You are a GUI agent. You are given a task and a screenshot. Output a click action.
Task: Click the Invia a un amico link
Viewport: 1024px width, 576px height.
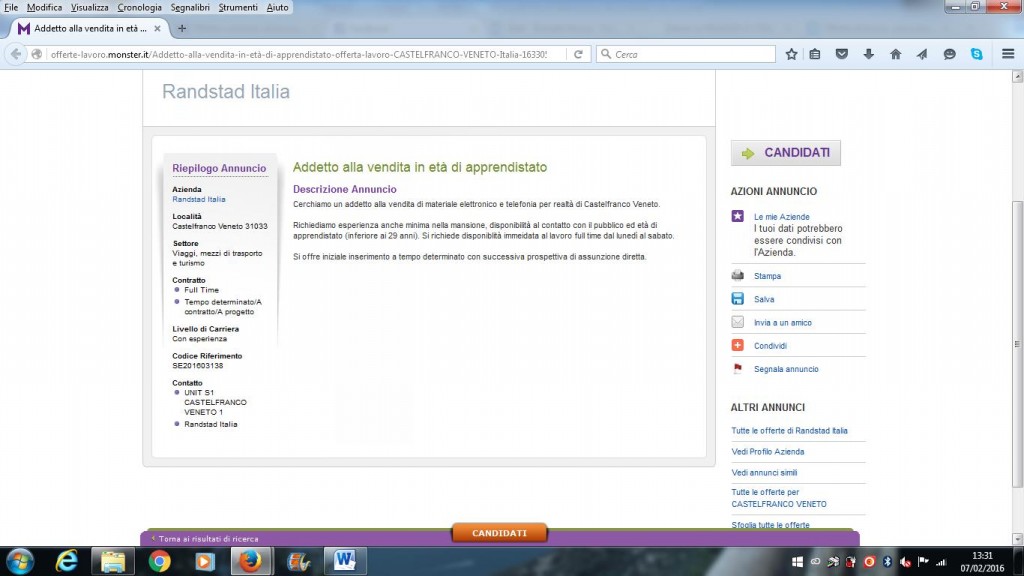[782, 323]
